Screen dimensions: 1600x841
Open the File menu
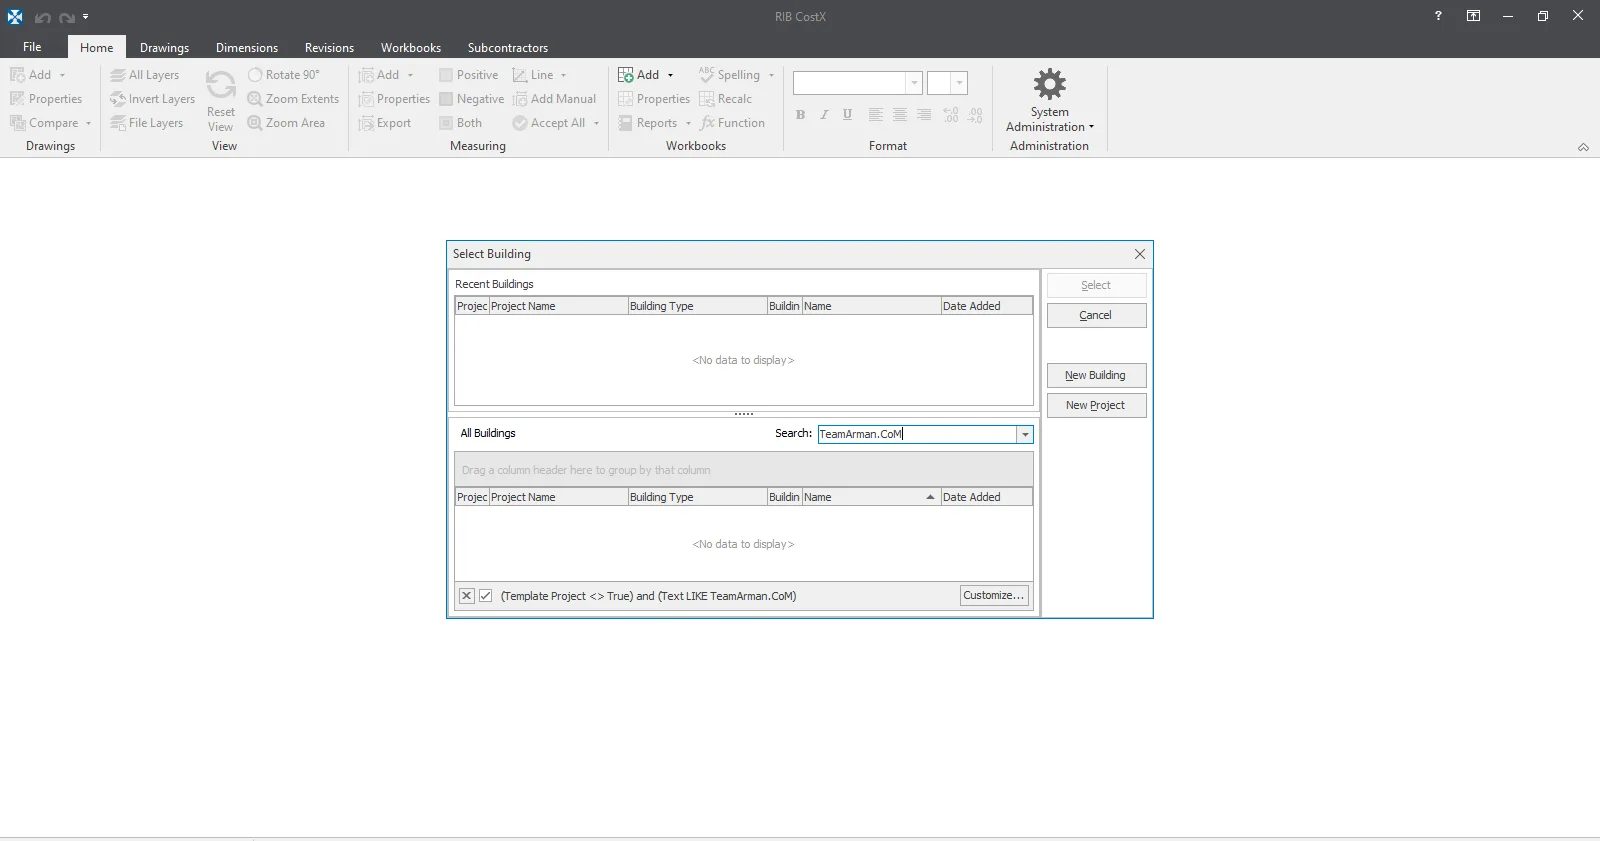point(32,47)
